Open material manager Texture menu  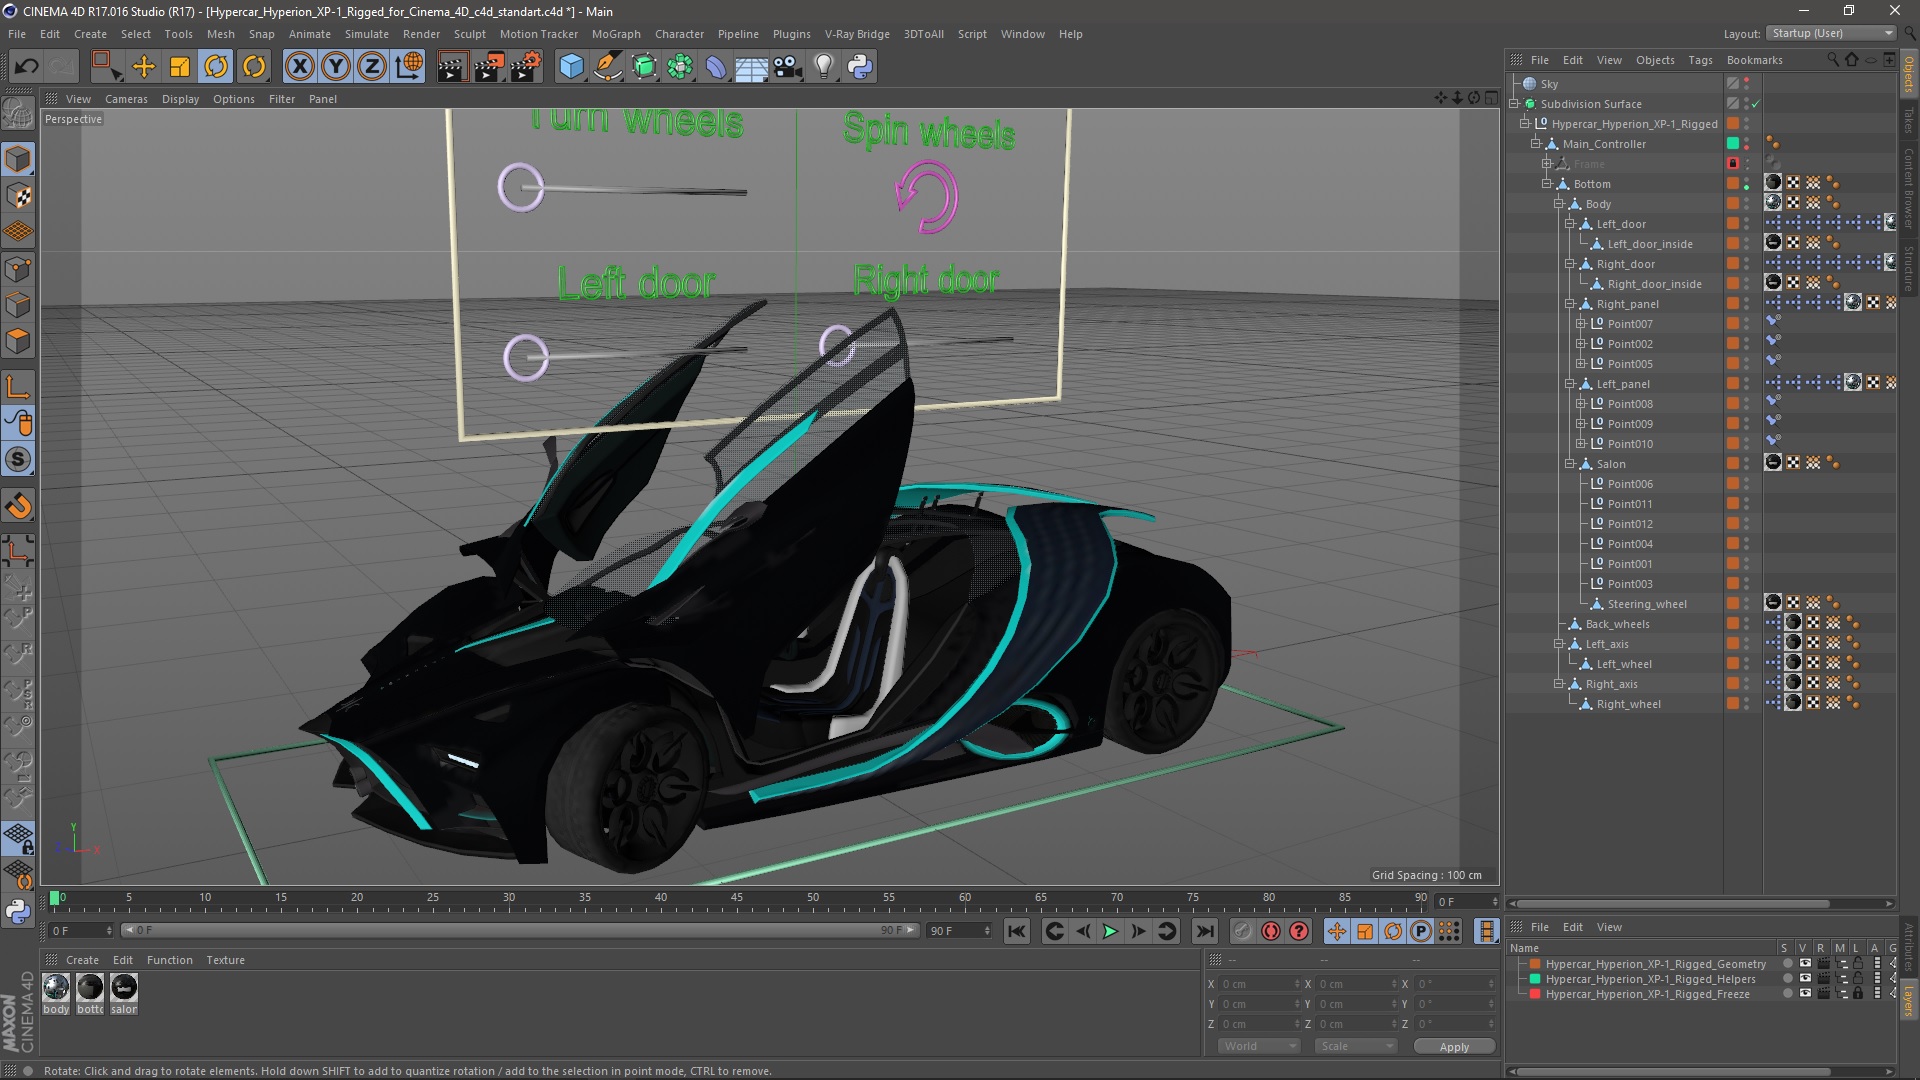click(x=225, y=960)
